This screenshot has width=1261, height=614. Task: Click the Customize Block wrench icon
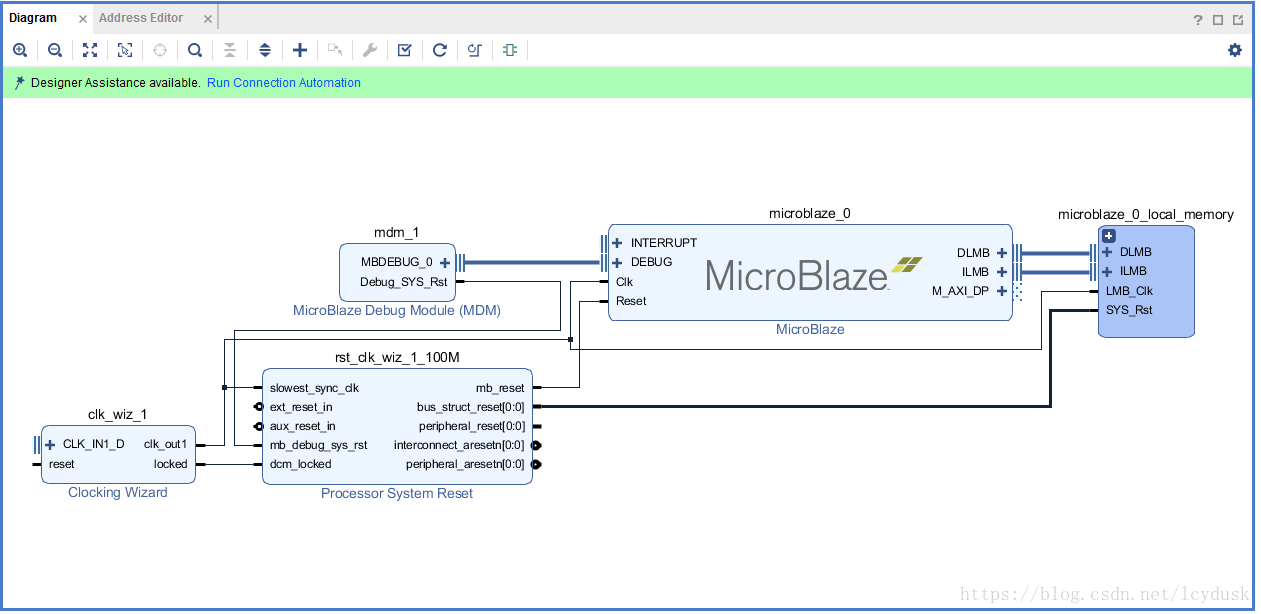370,50
